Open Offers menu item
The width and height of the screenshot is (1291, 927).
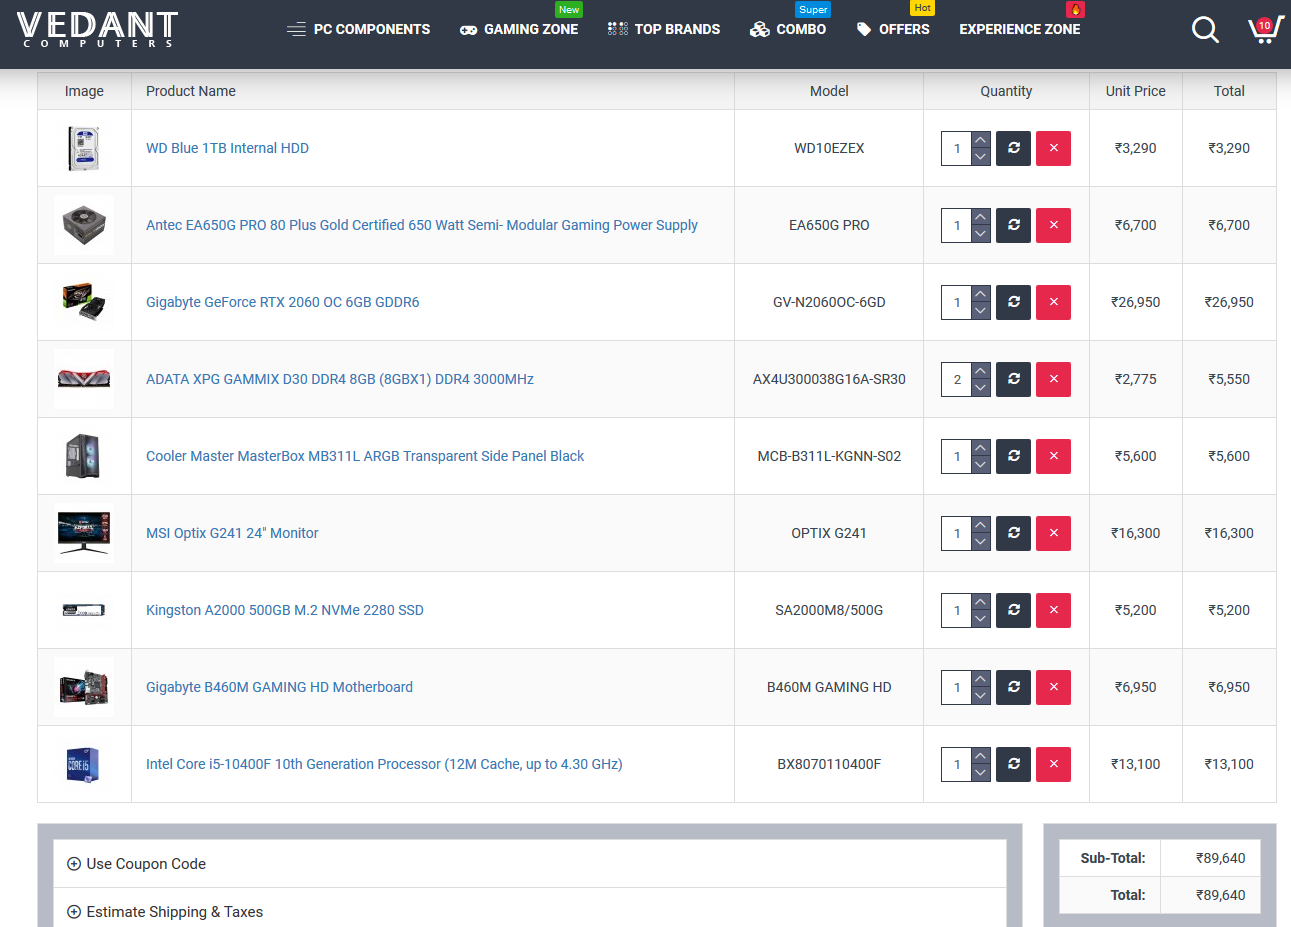click(893, 29)
